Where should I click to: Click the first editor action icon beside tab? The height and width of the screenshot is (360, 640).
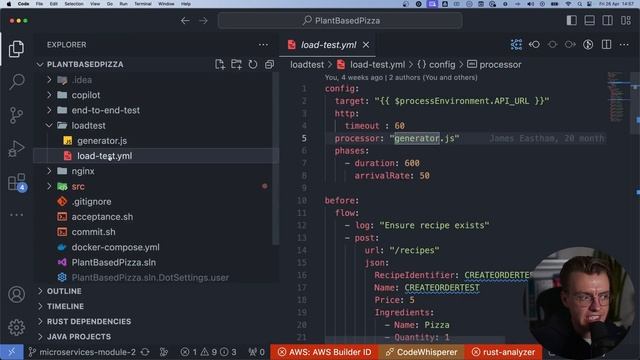516,44
